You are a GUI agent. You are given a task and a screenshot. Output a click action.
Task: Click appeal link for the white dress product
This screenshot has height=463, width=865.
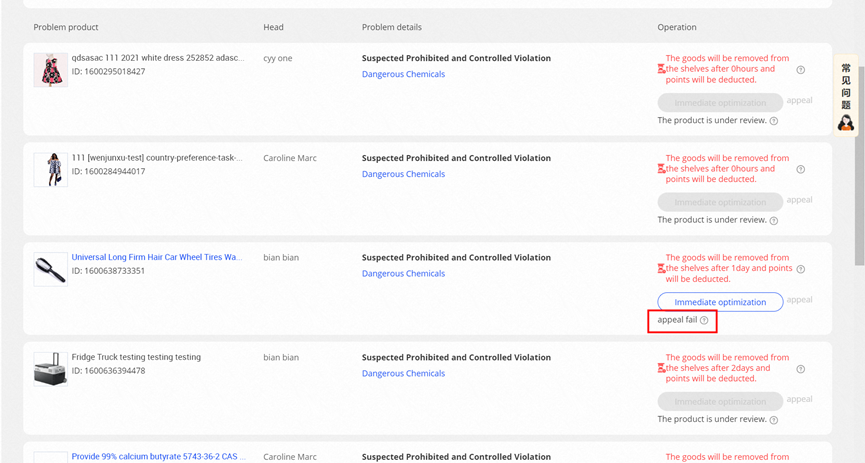click(x=799, y=100)
